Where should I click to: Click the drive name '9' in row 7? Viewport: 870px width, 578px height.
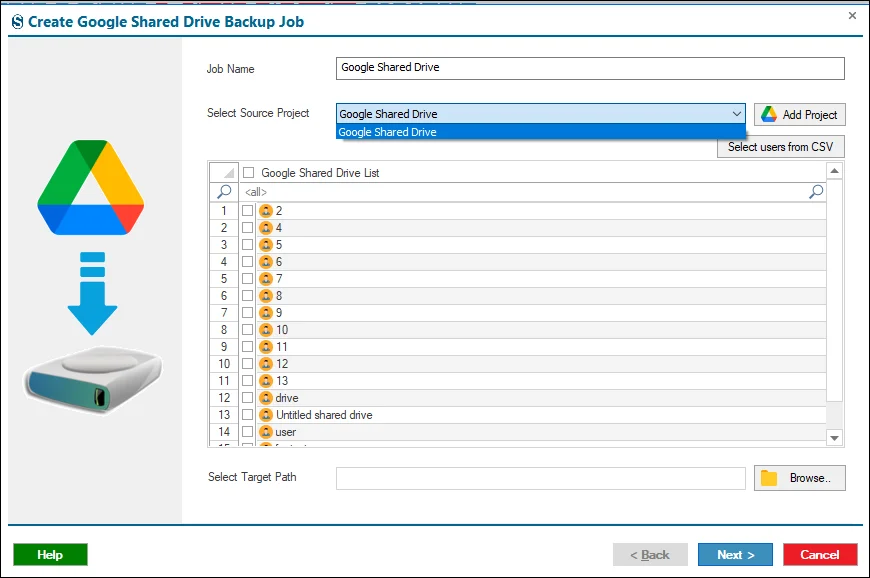coord(279,313)
